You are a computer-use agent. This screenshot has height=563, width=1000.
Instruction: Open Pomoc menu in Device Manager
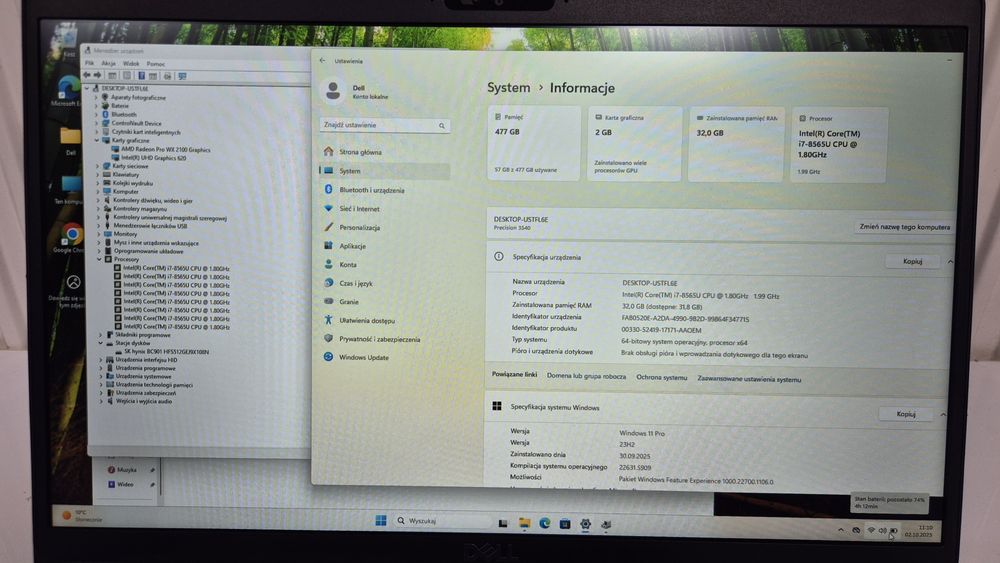point(156,64)
